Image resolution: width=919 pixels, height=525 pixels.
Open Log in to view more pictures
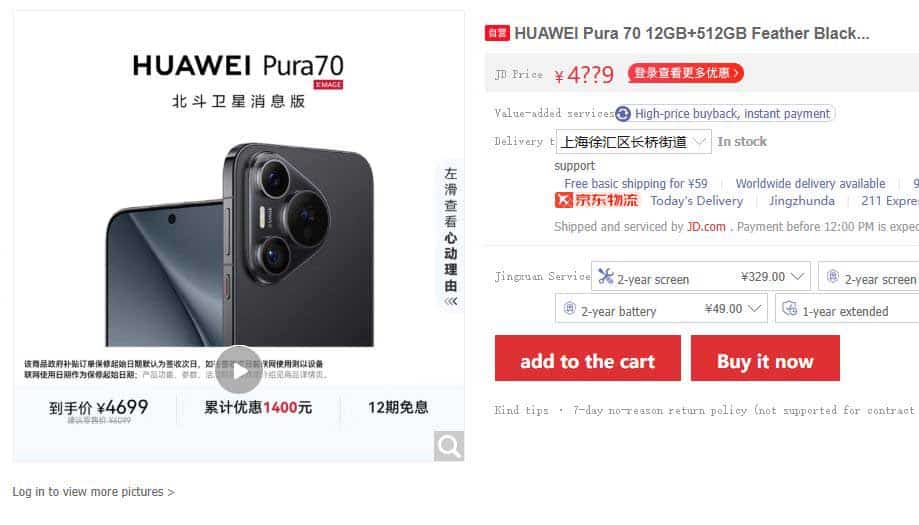(x=93, y=492)
